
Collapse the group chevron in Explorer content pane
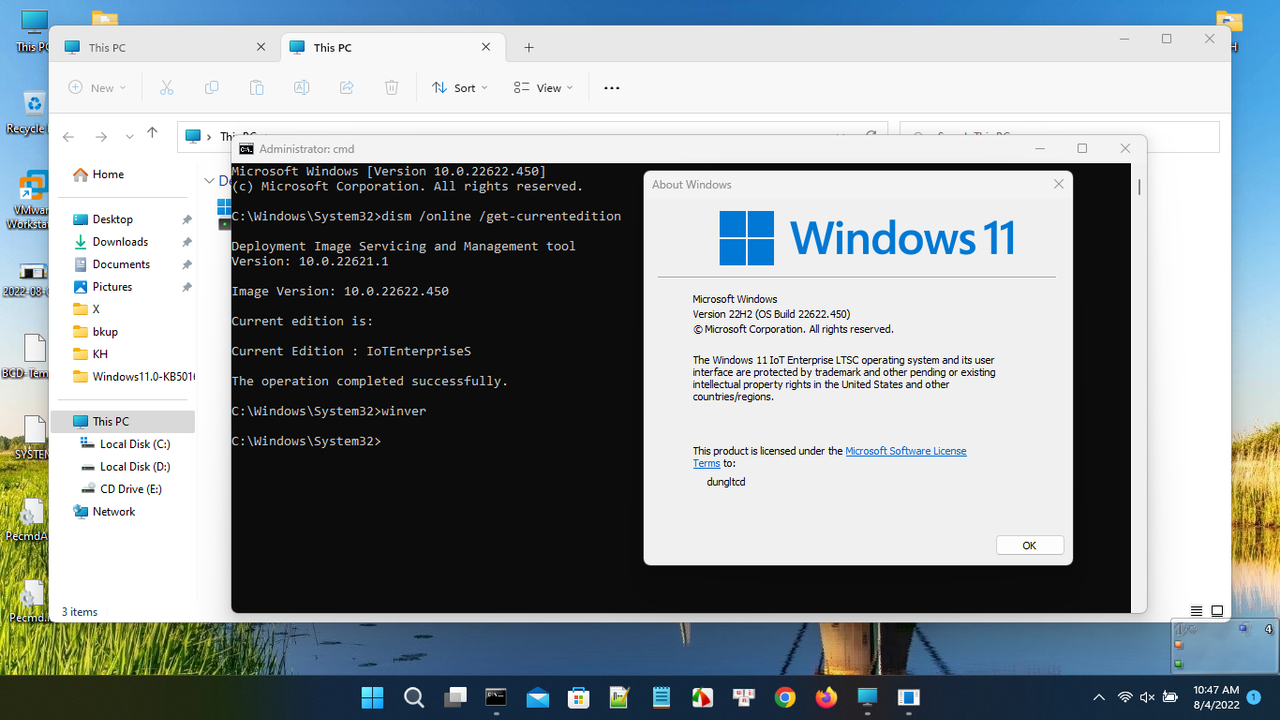209,181
